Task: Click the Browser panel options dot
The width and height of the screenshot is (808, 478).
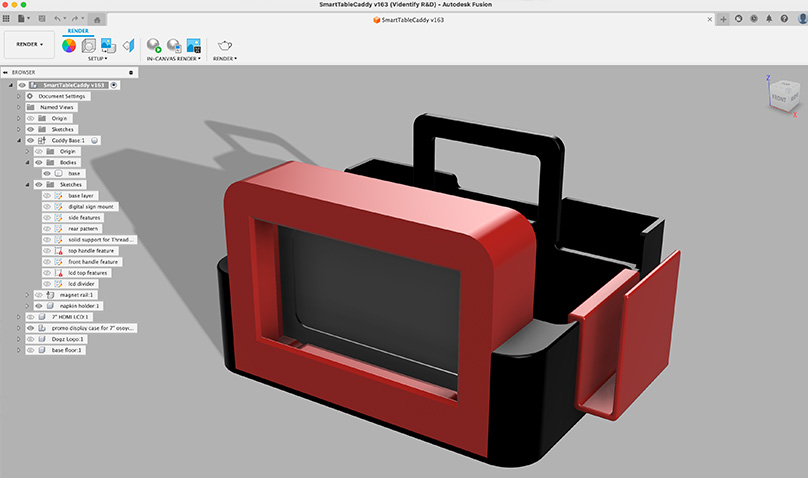Action: (131, 73)
